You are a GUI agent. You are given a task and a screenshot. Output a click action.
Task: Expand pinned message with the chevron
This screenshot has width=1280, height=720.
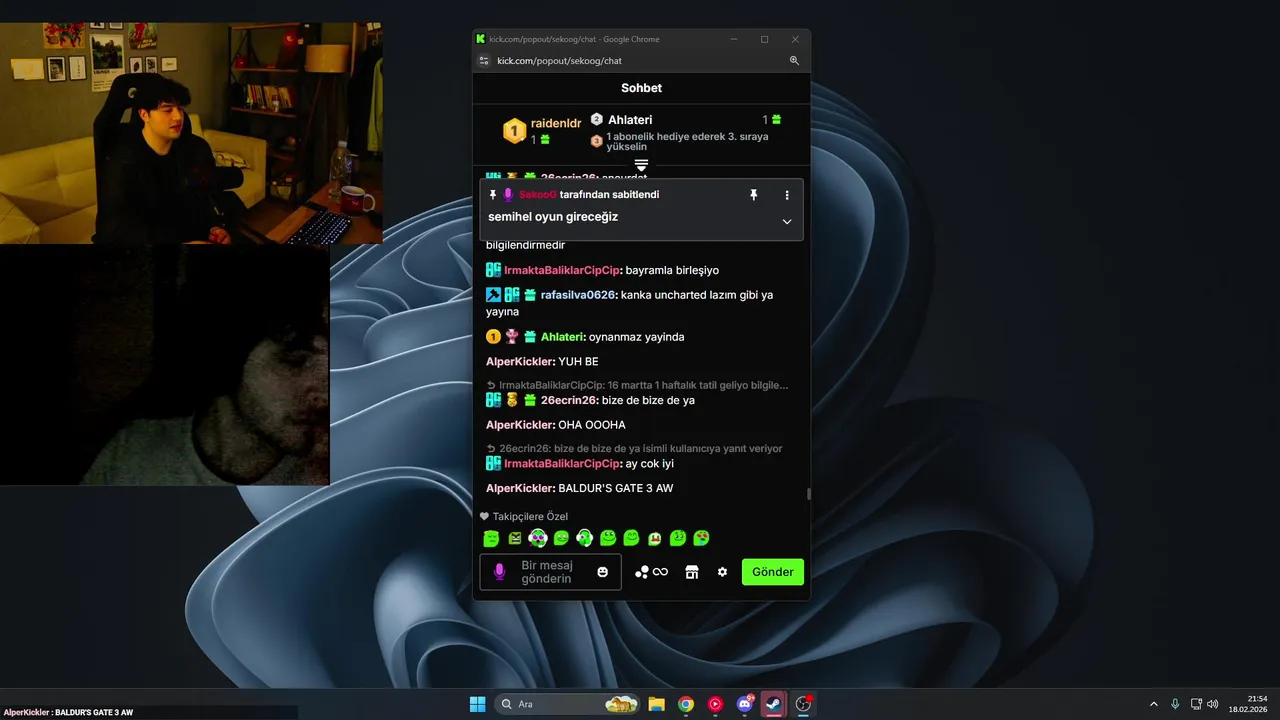787,221
